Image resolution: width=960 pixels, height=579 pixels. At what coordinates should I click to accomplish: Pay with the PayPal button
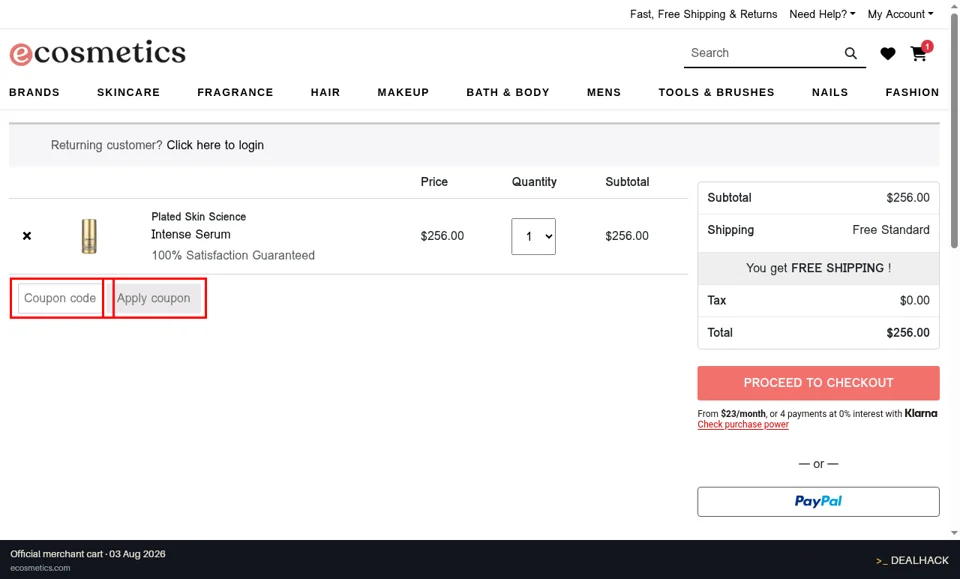pos(818,502)
